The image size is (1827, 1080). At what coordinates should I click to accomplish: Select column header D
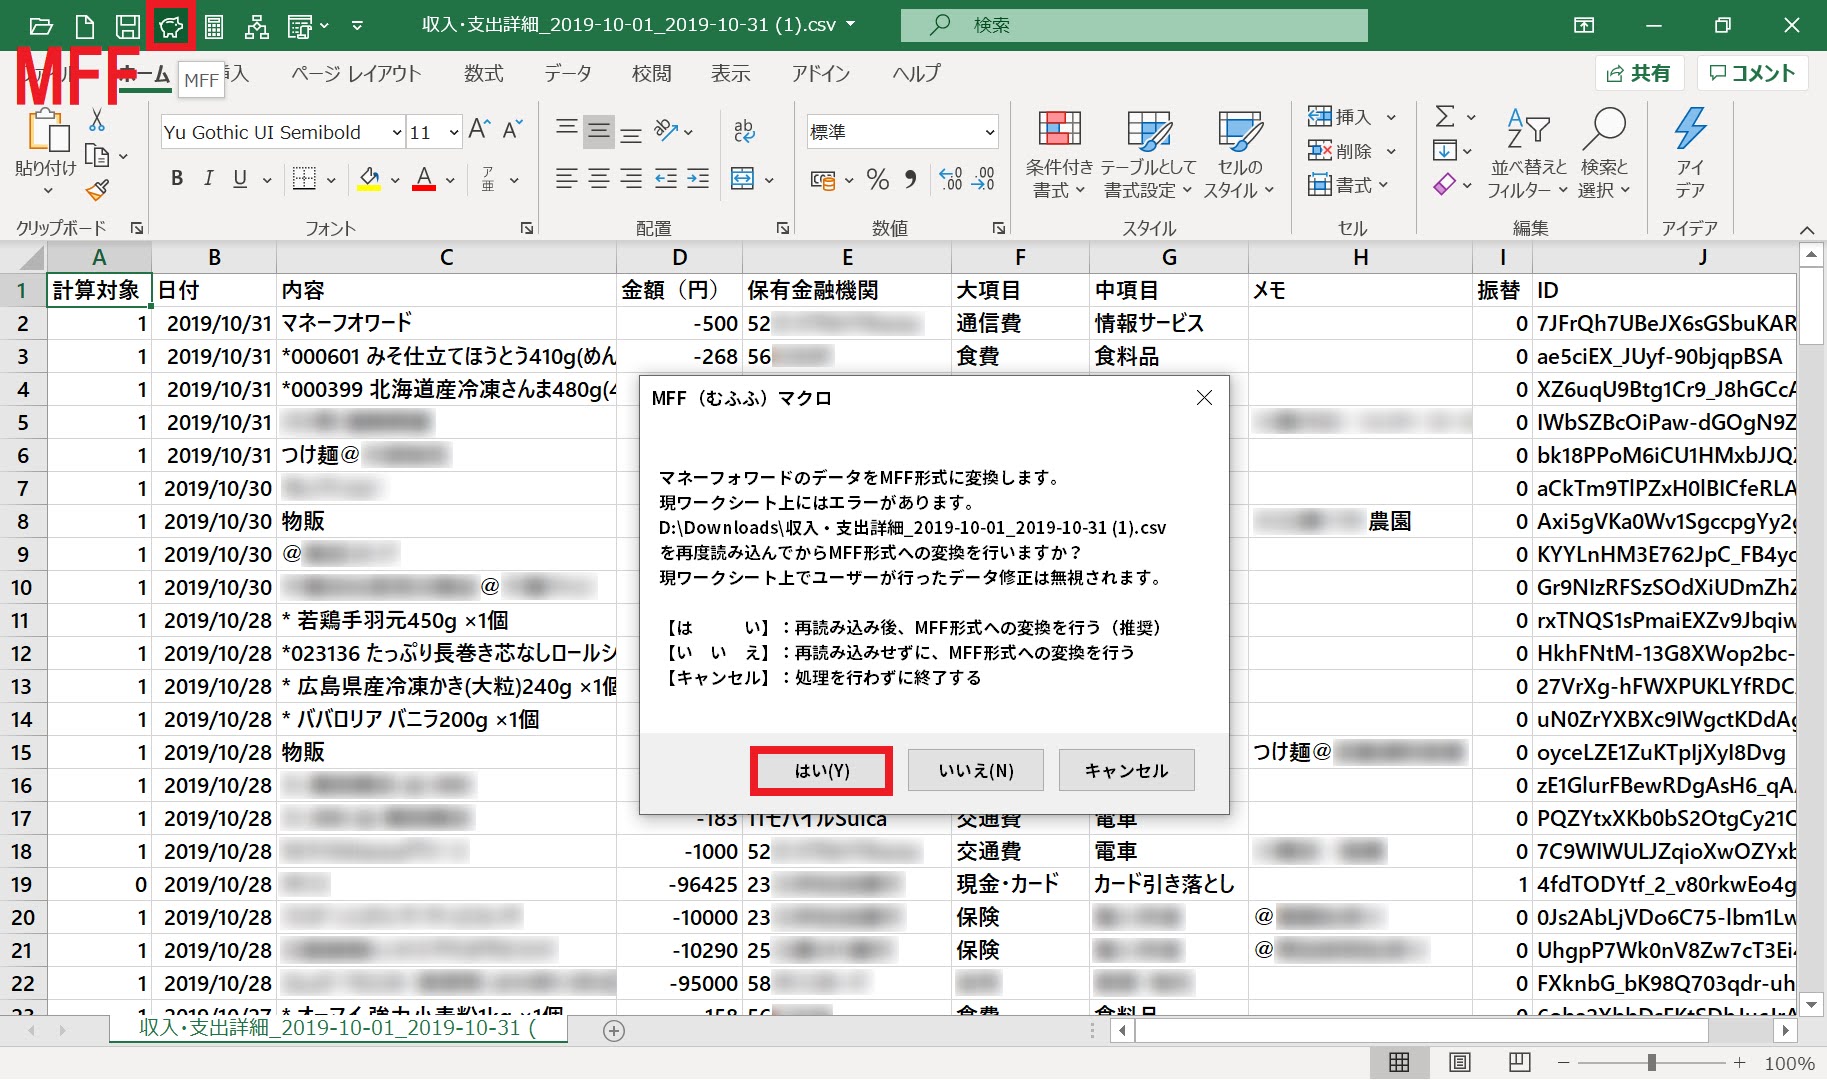[679, 257]
